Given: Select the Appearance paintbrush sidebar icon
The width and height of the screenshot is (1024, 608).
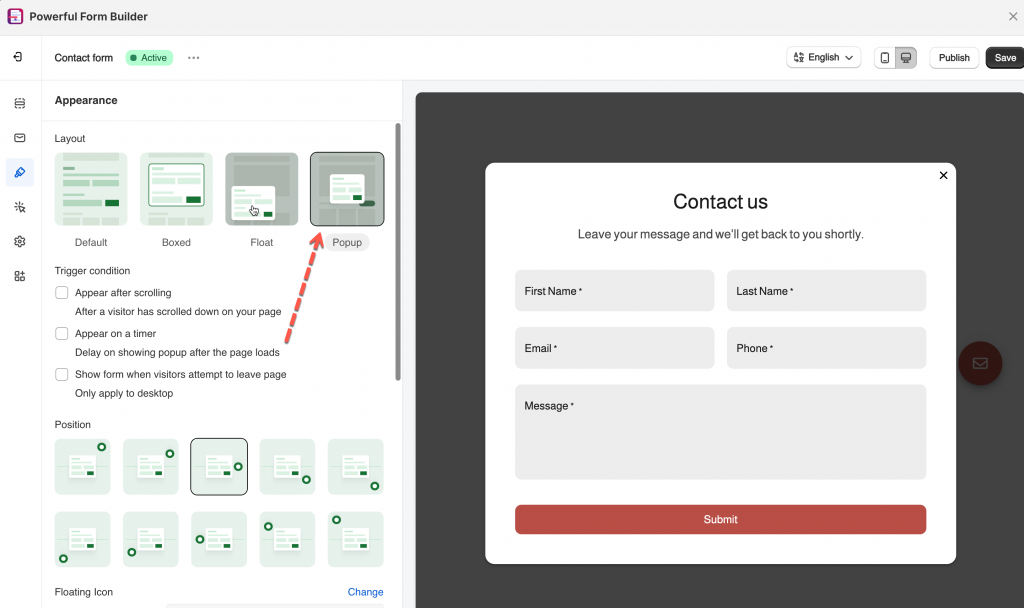Looking at the screenshot, I should click(x=20, y=173).
